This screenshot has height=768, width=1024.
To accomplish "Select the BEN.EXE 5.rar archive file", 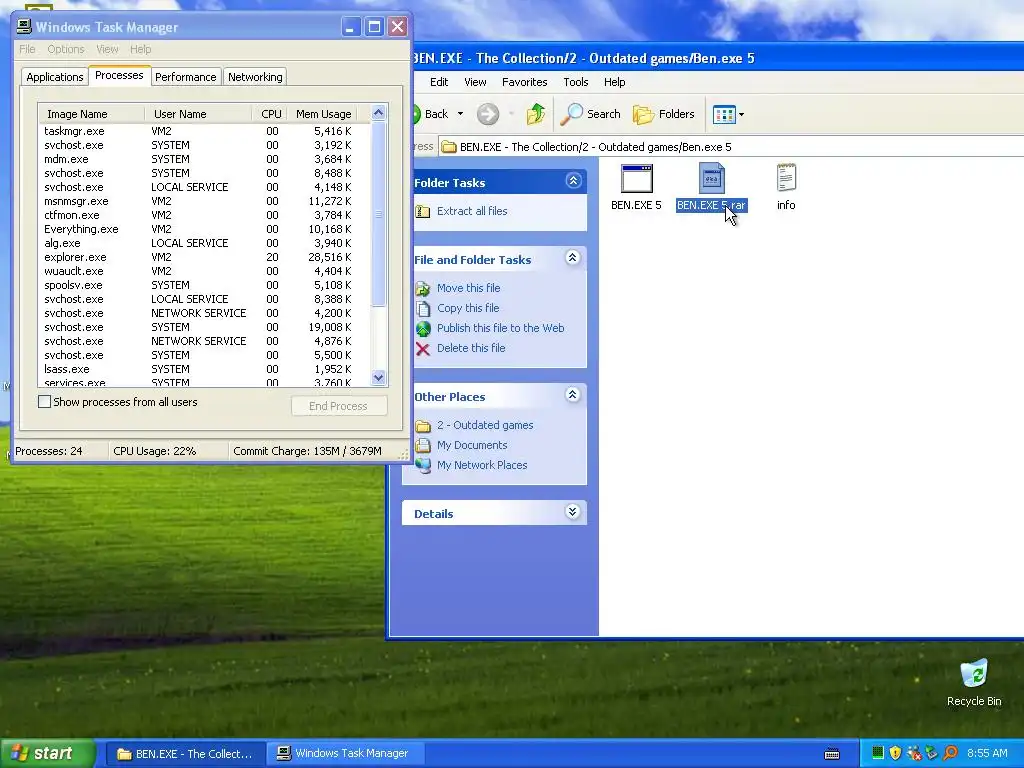I will pos(711,186).
